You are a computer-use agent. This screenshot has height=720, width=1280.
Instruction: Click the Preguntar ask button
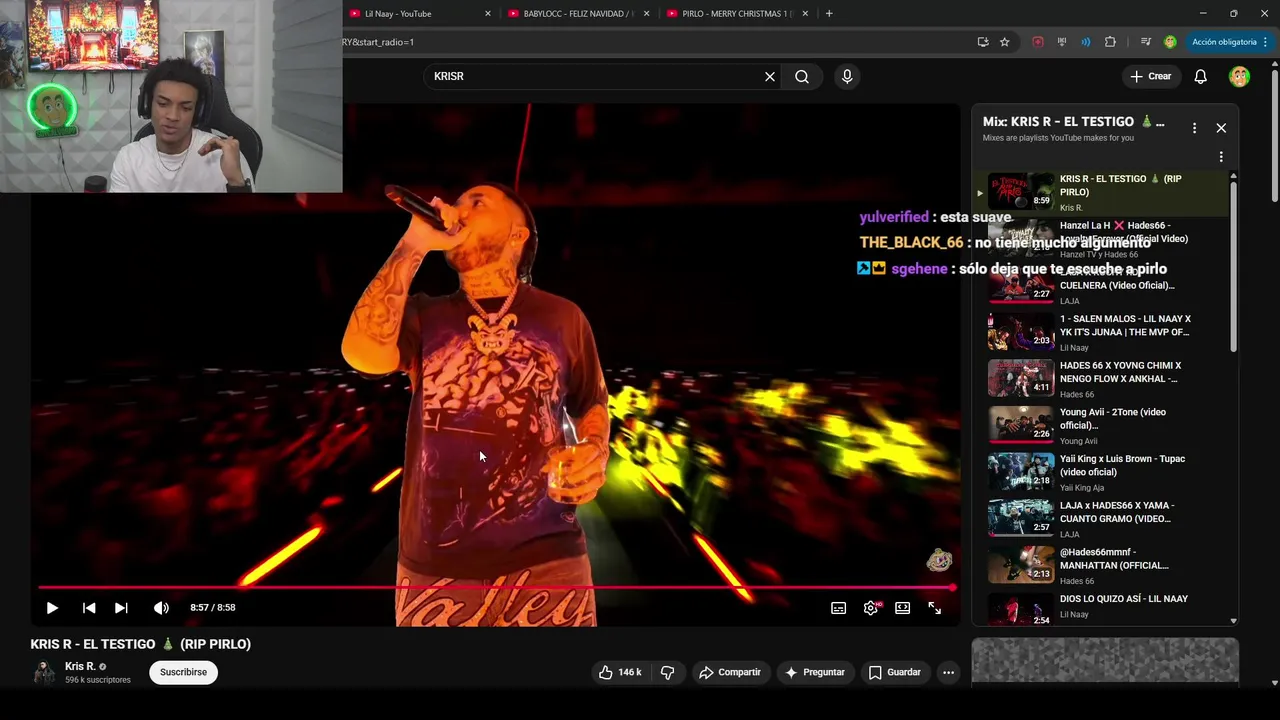point(815,672)
